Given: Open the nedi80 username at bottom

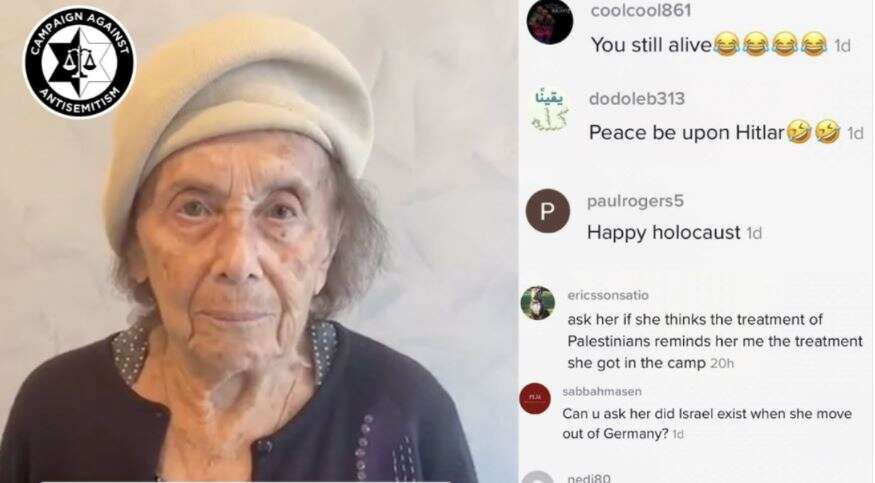Looking at the screenshot, I should pos(588,478).
